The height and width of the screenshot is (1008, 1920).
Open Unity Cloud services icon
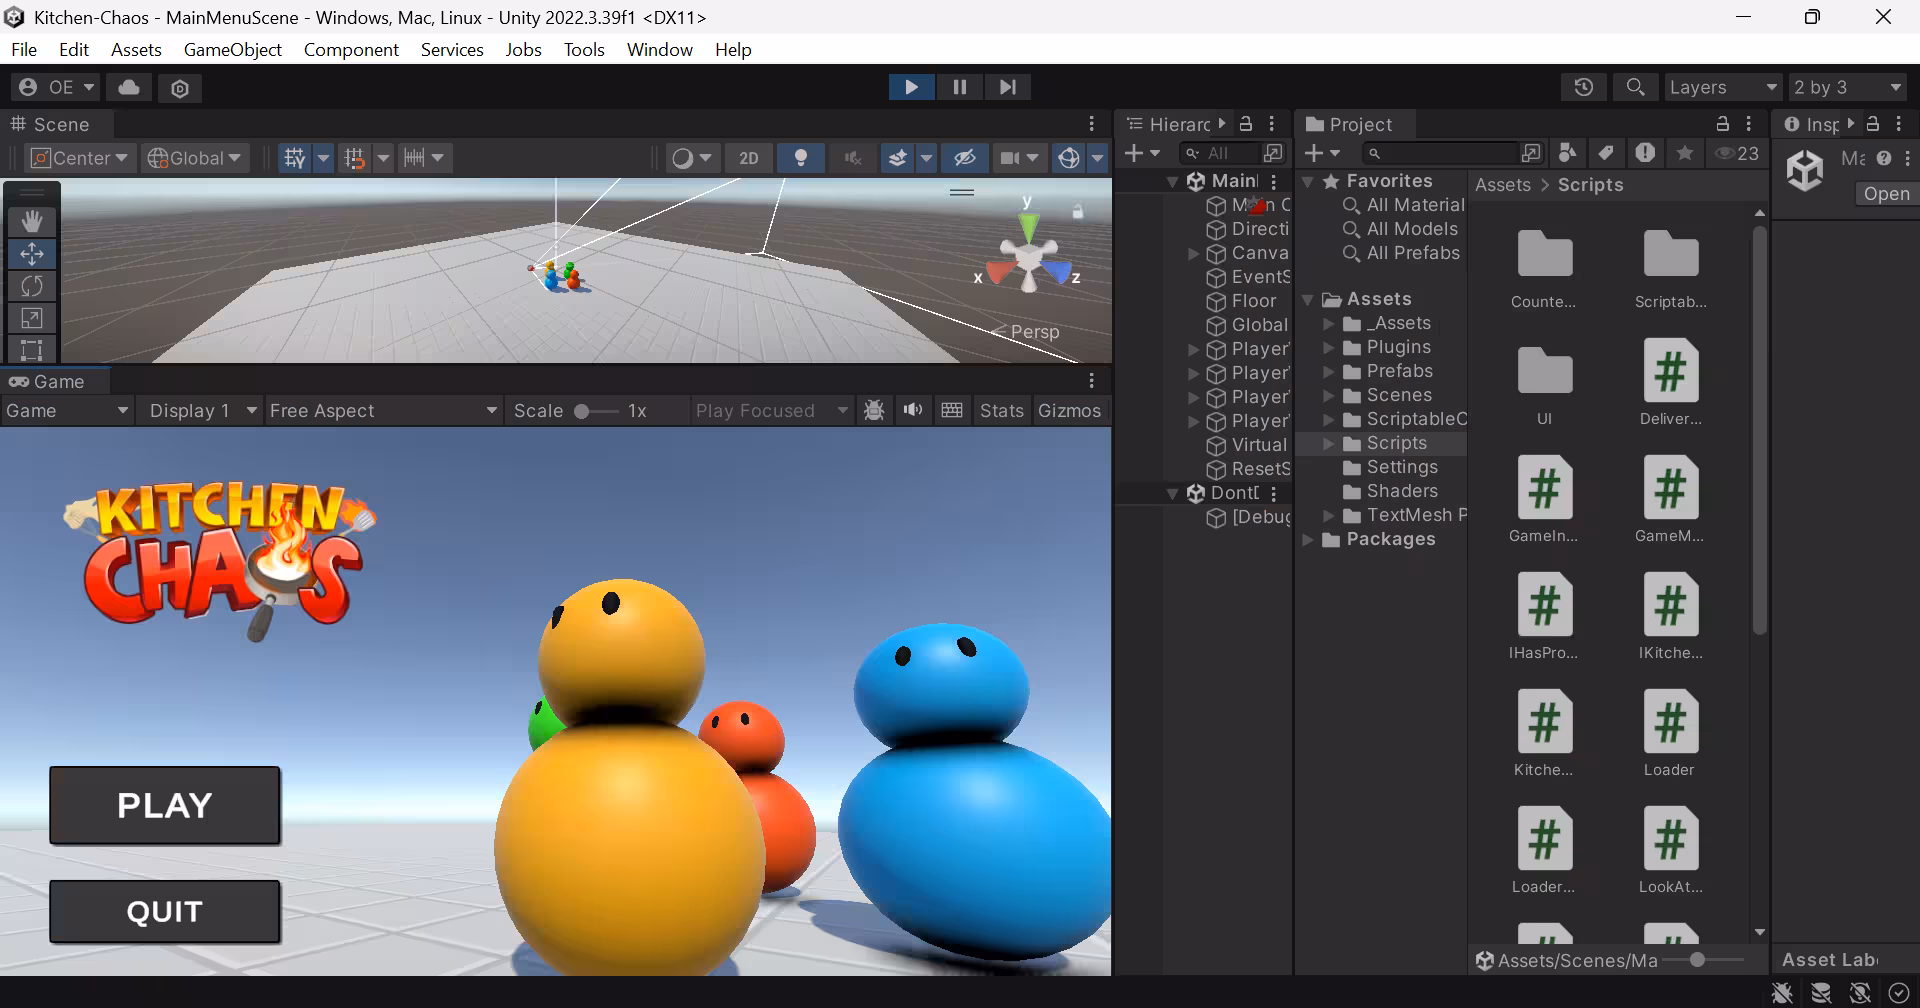pos(129,87)
